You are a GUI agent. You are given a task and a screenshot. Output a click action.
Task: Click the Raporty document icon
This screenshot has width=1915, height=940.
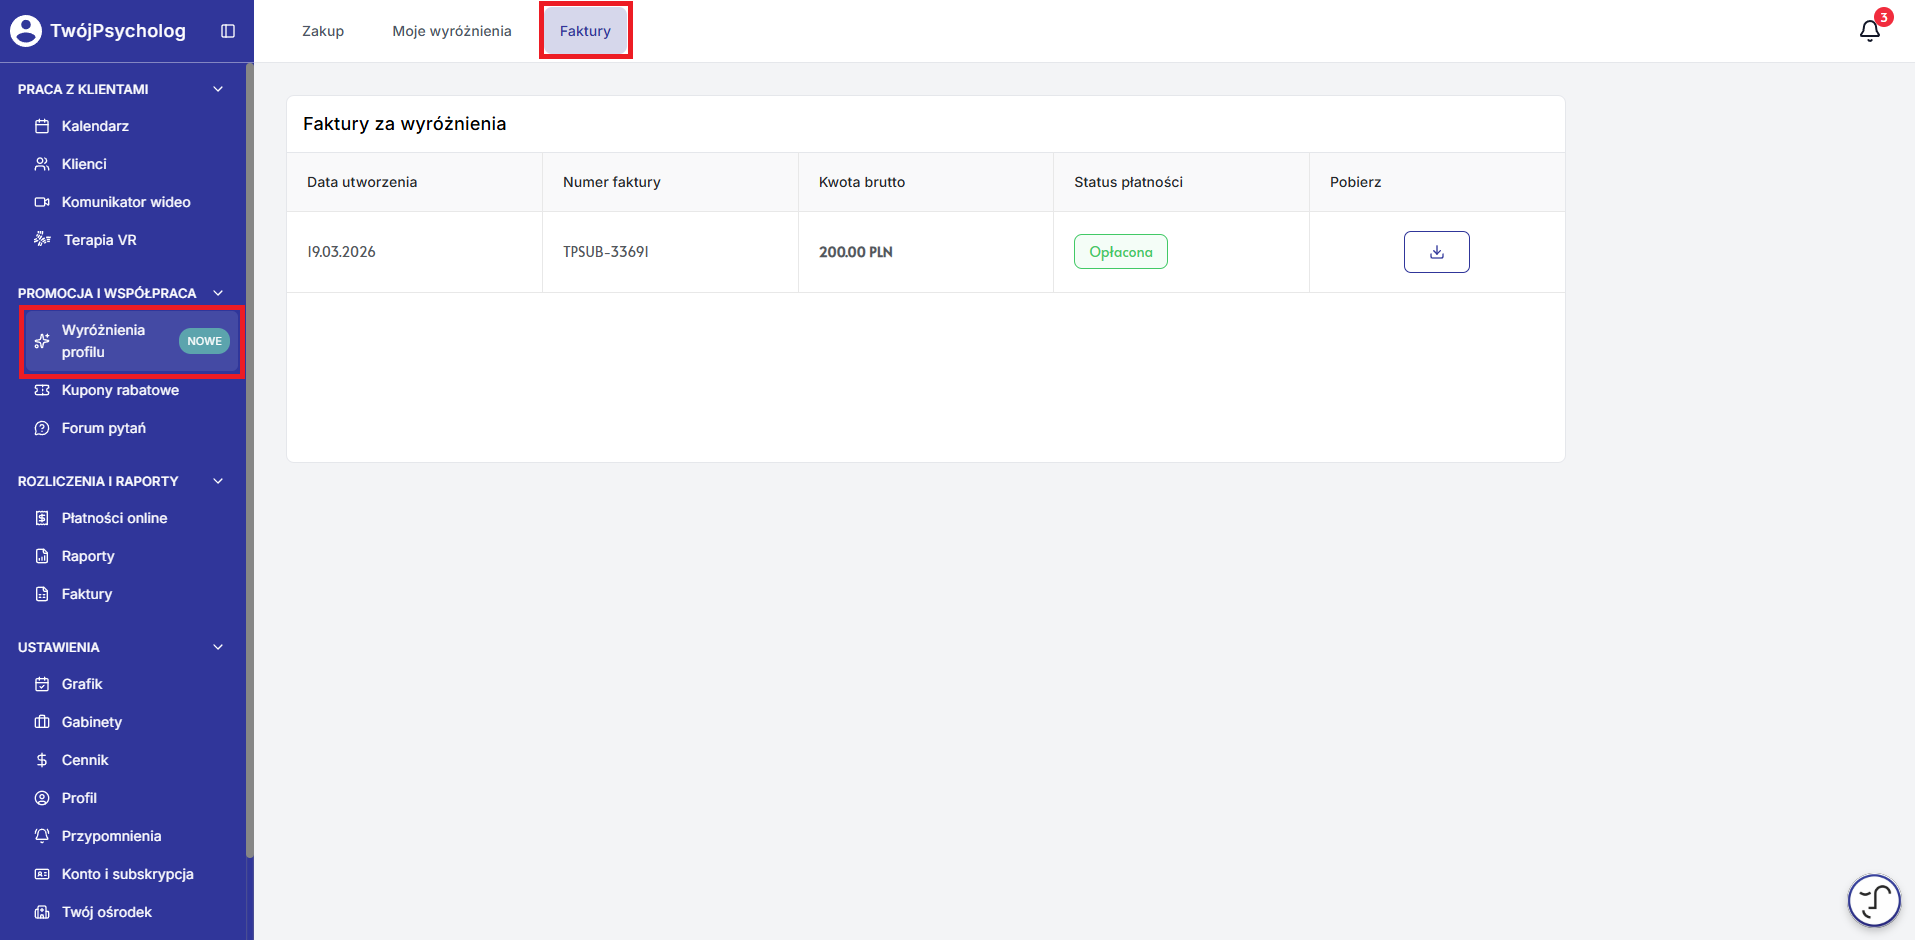coord(42,556)
